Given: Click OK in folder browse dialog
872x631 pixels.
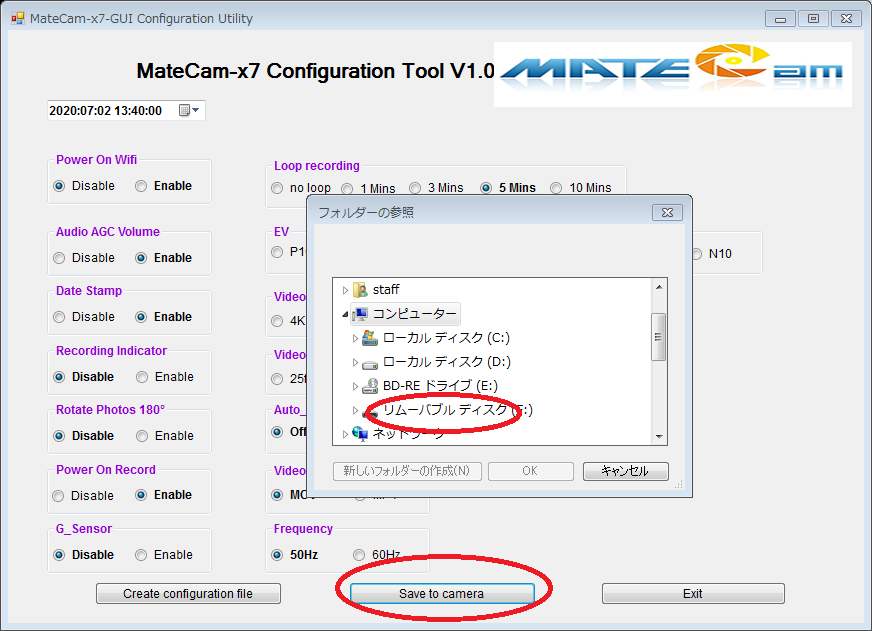Looking at the screenshot, I should pos(530,471).
